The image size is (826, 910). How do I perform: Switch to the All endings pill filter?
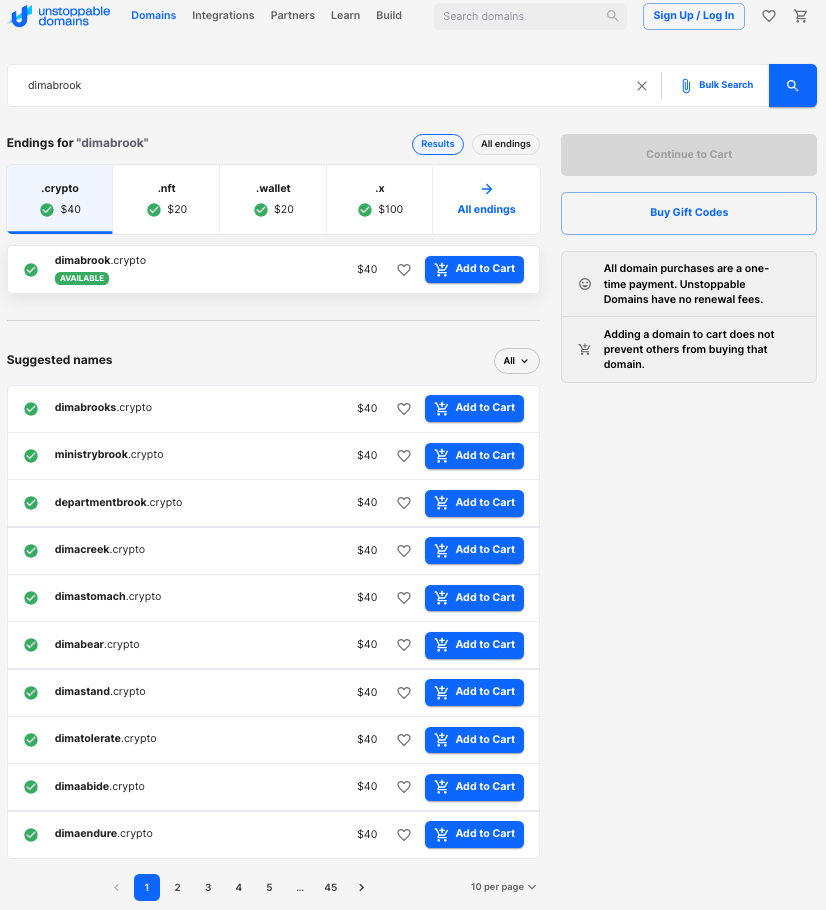point(506,144)
